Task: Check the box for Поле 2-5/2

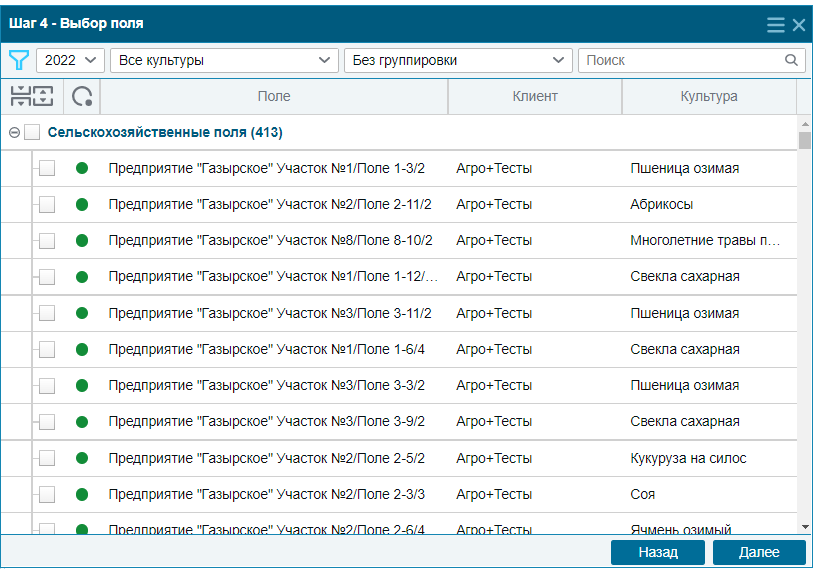Action: (x=47, y=458)
